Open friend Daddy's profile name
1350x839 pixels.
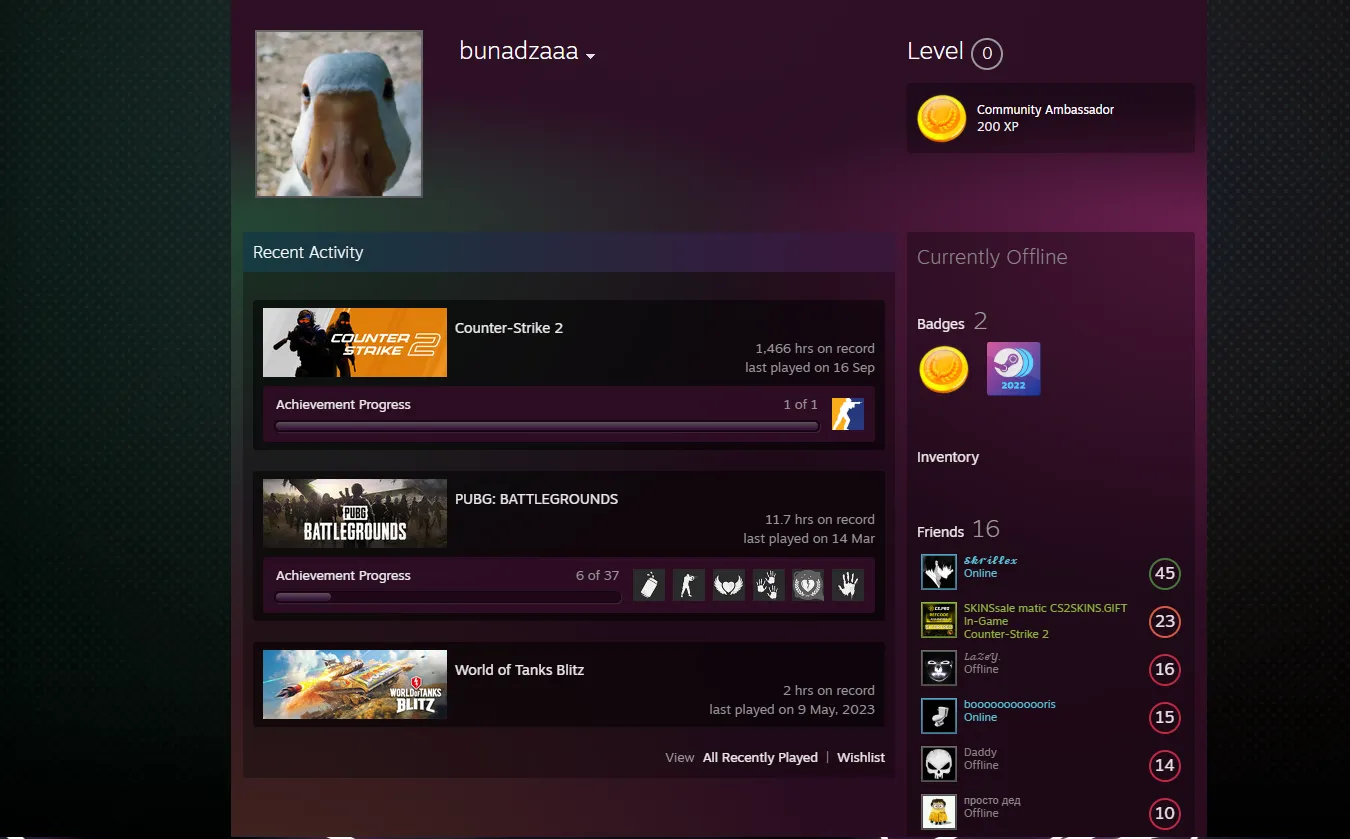[980, 752]
